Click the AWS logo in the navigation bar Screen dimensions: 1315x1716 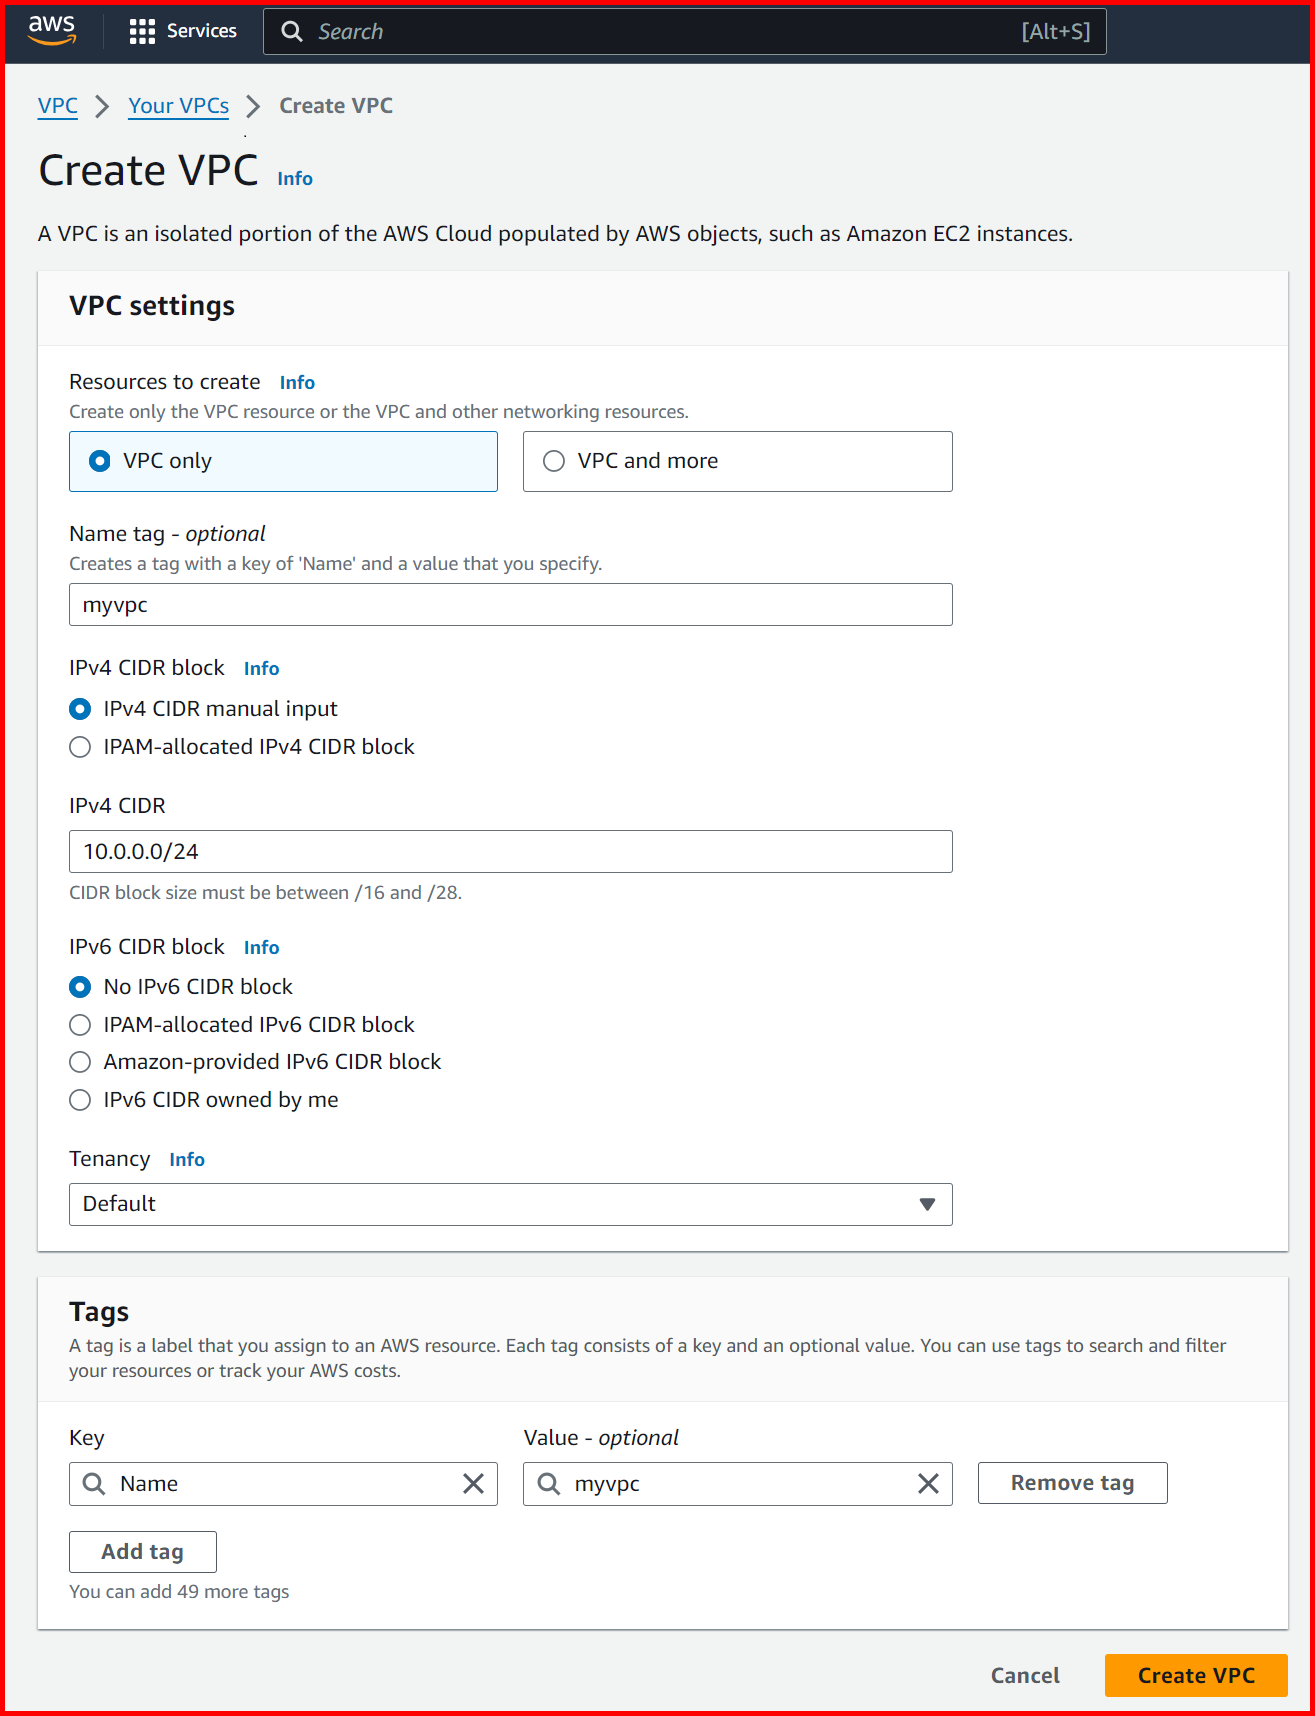[51, 30]
